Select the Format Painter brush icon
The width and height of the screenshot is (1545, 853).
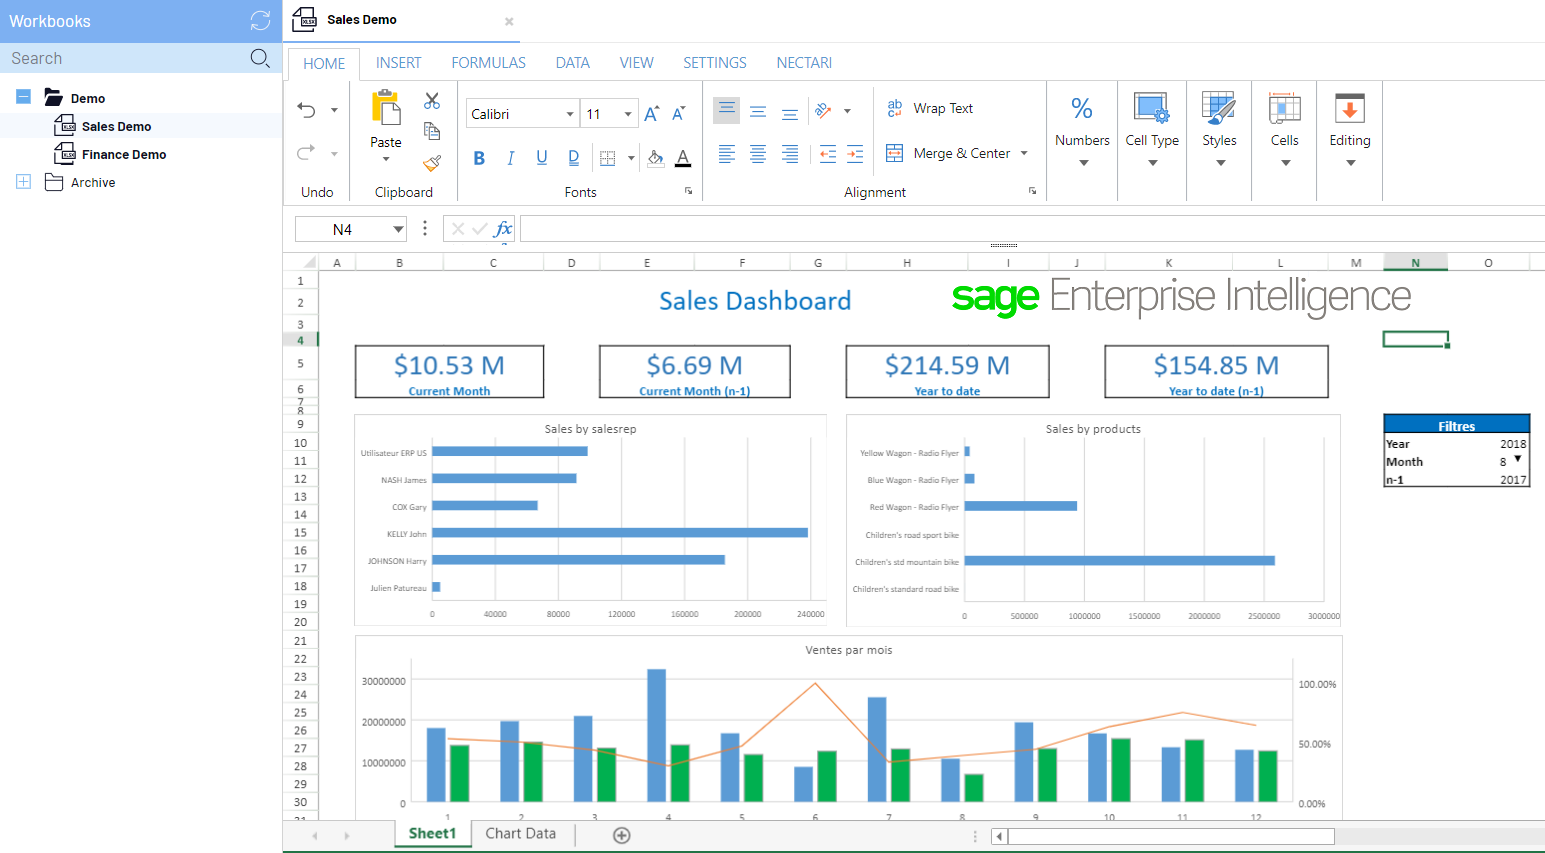(x=432, y=162)
